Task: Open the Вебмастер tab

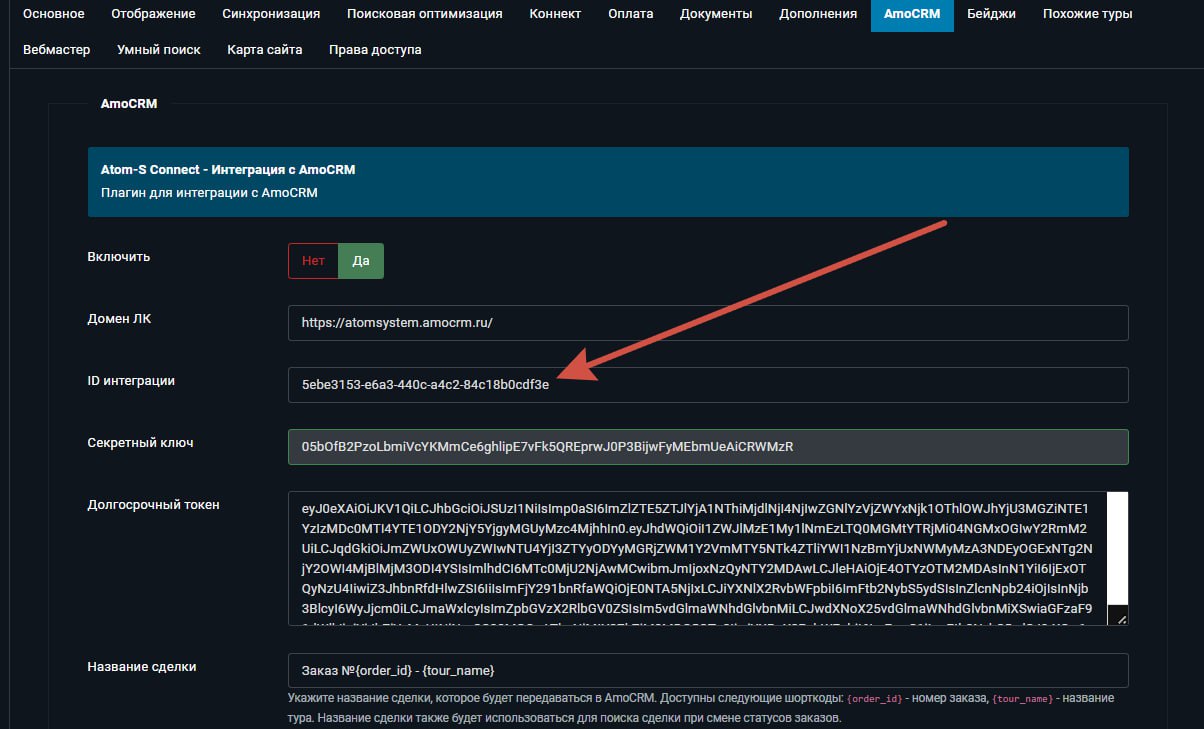Action: coord(56,49)
